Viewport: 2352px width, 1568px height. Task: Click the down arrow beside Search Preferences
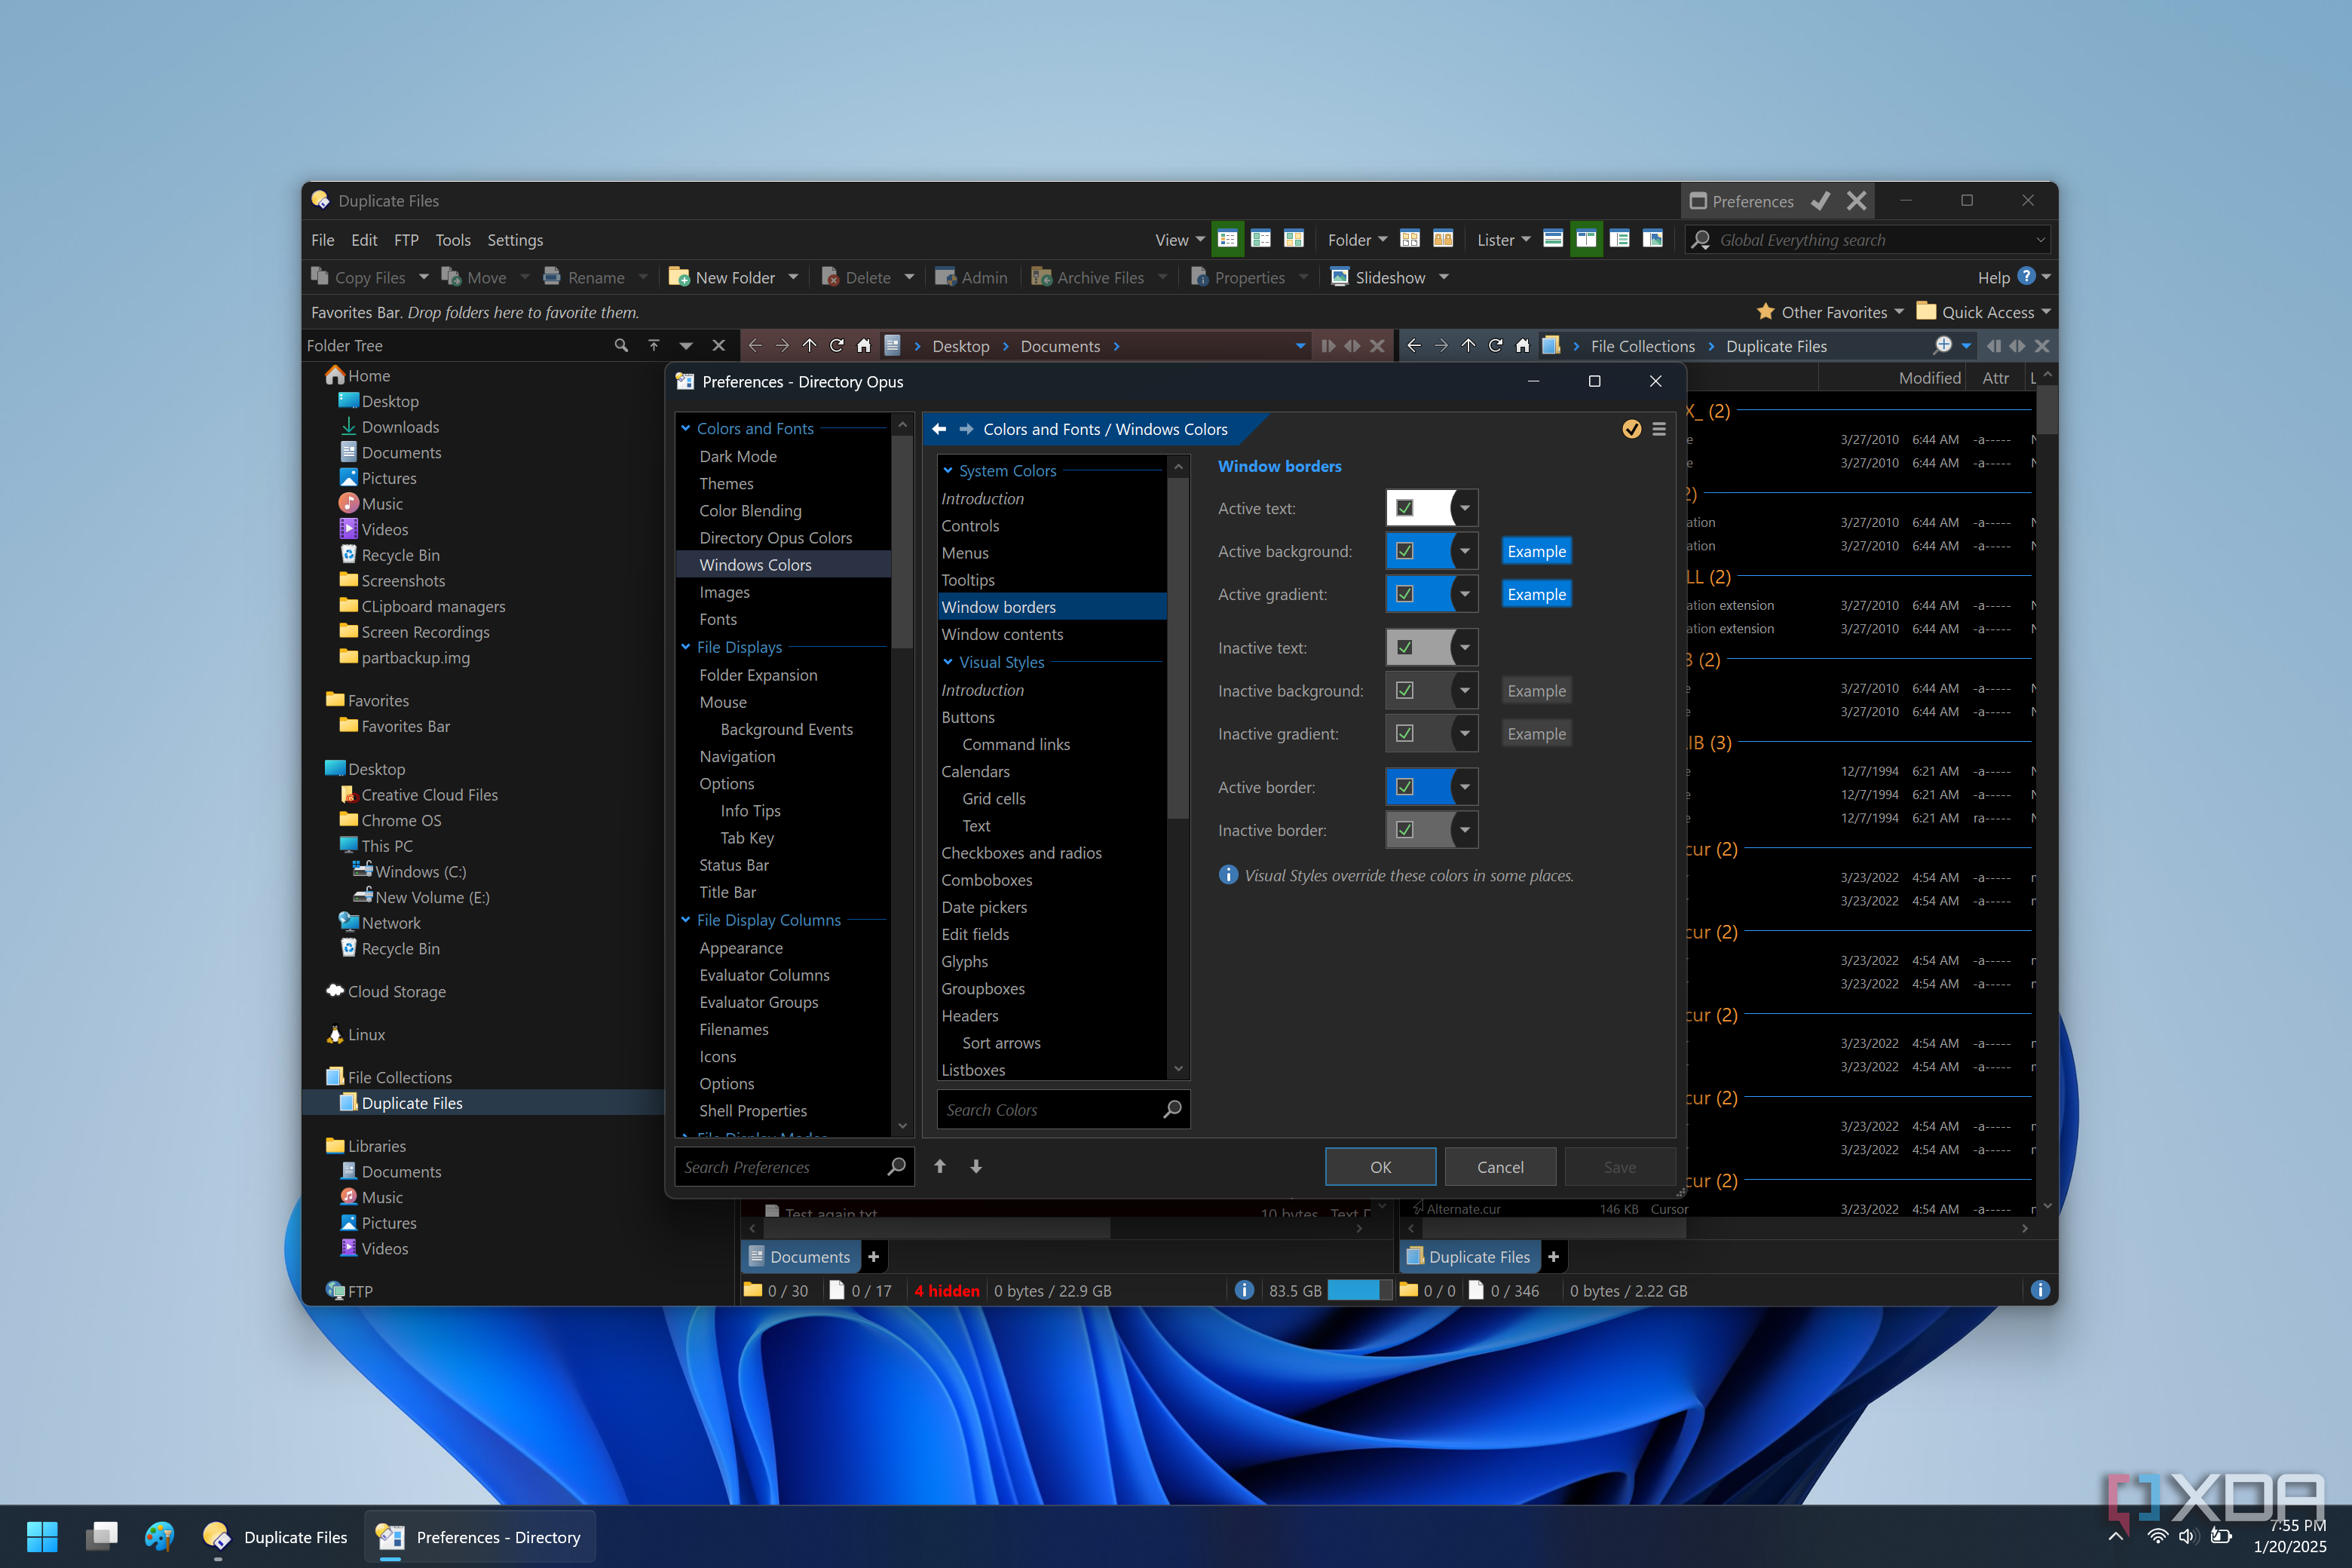976,1166
